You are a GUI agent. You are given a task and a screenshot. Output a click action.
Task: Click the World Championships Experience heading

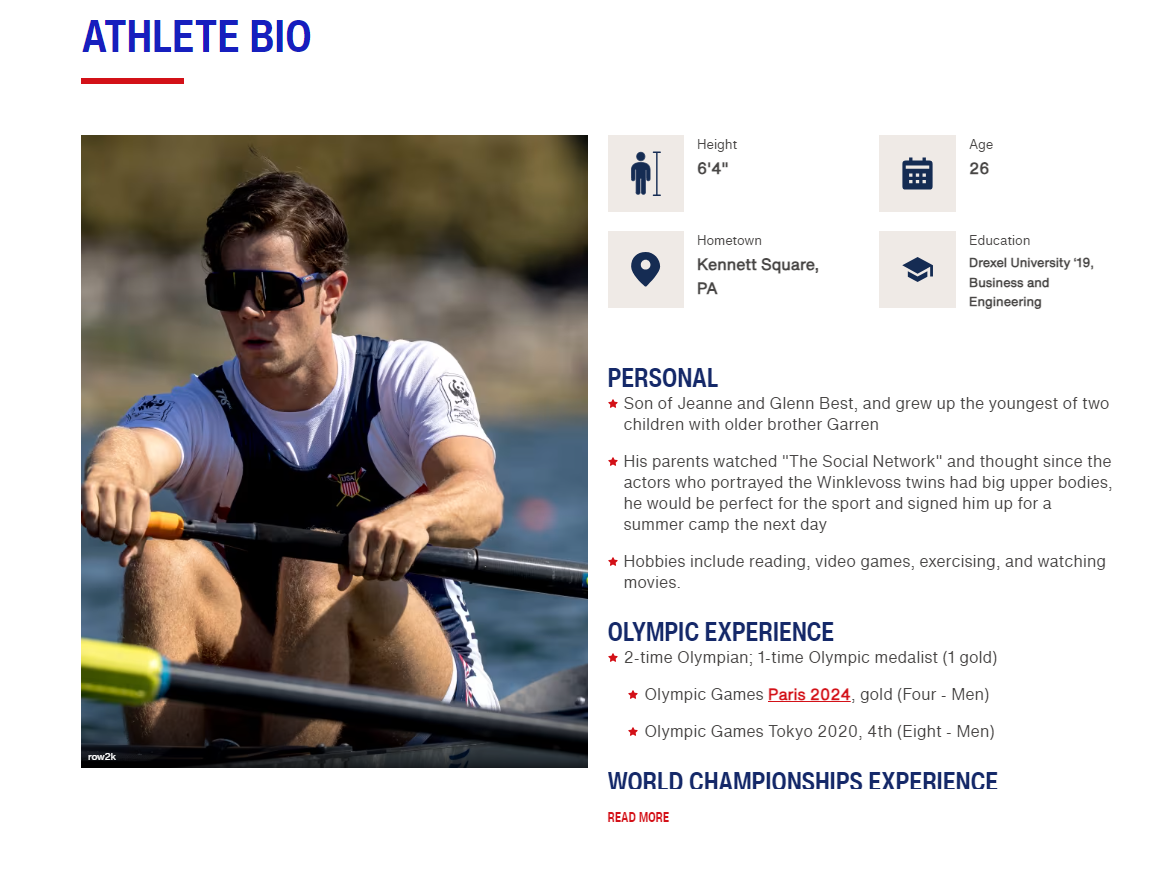(x=802, y=781)
